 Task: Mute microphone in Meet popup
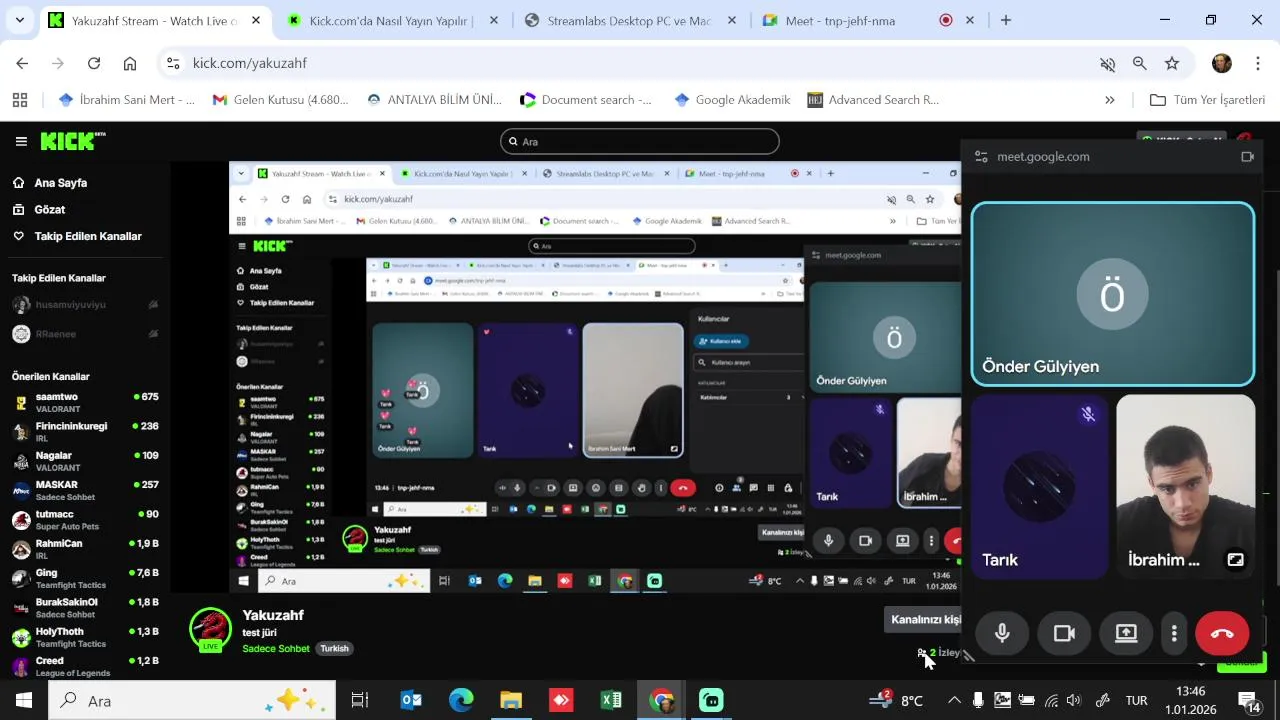point(1002,634)
